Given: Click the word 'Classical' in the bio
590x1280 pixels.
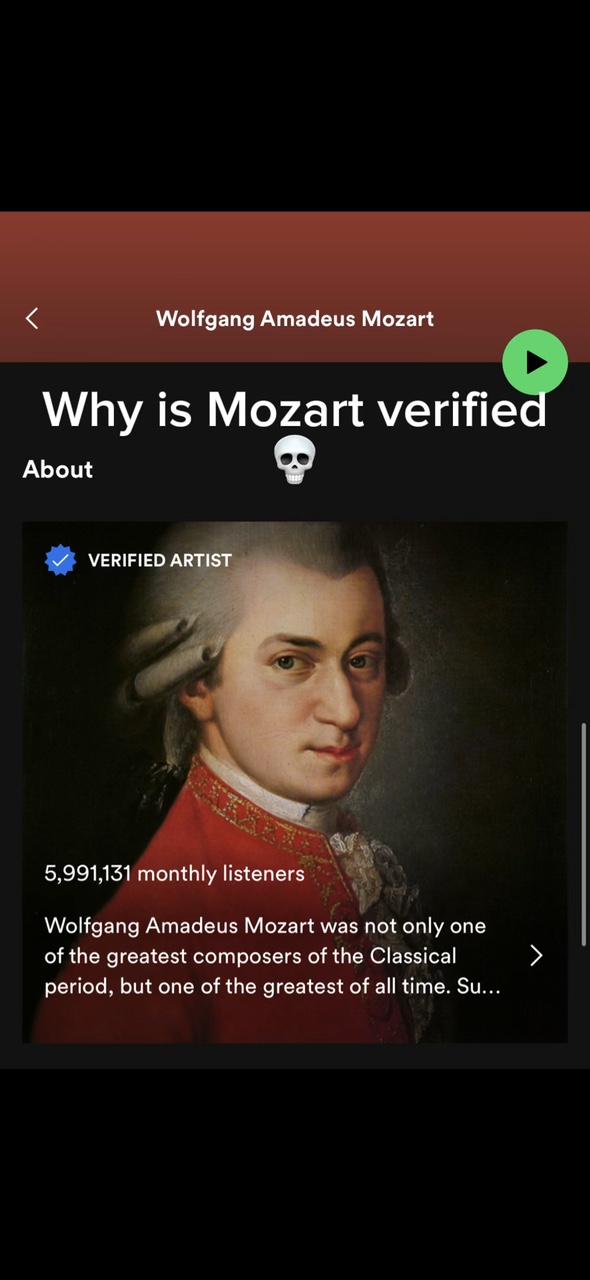Looking at the screenshot, I should [413, 956].
